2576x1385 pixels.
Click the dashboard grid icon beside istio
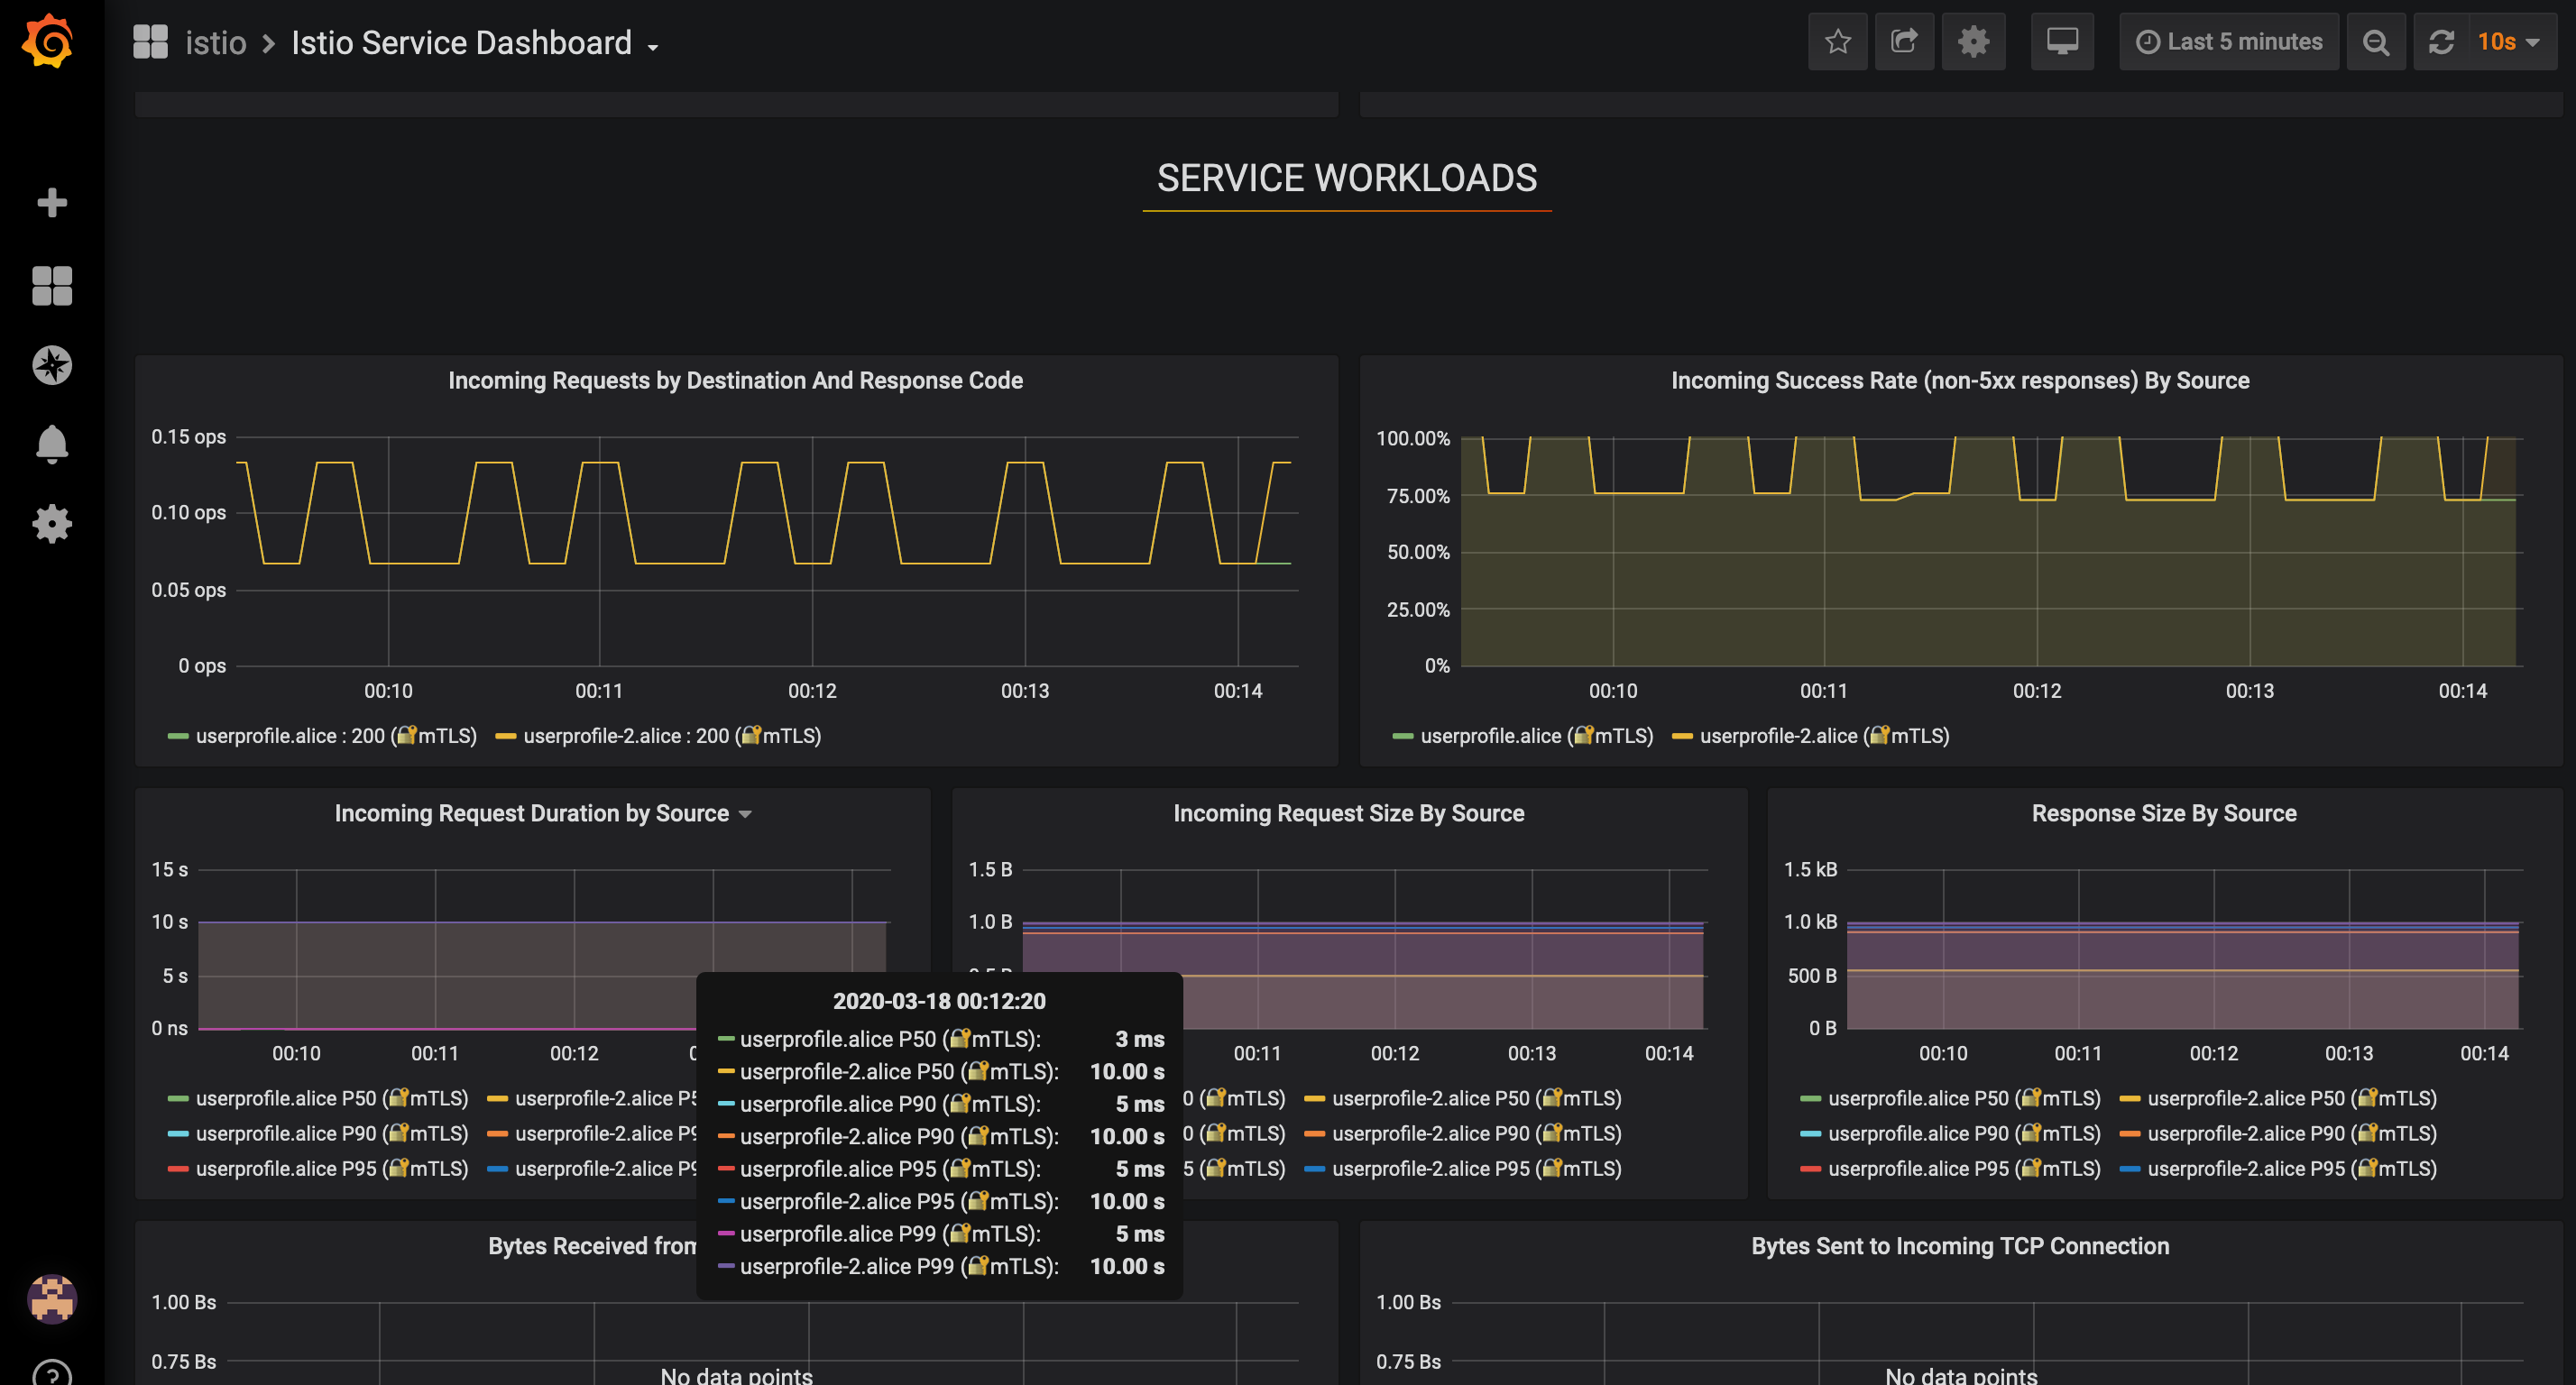pos(150,42)
